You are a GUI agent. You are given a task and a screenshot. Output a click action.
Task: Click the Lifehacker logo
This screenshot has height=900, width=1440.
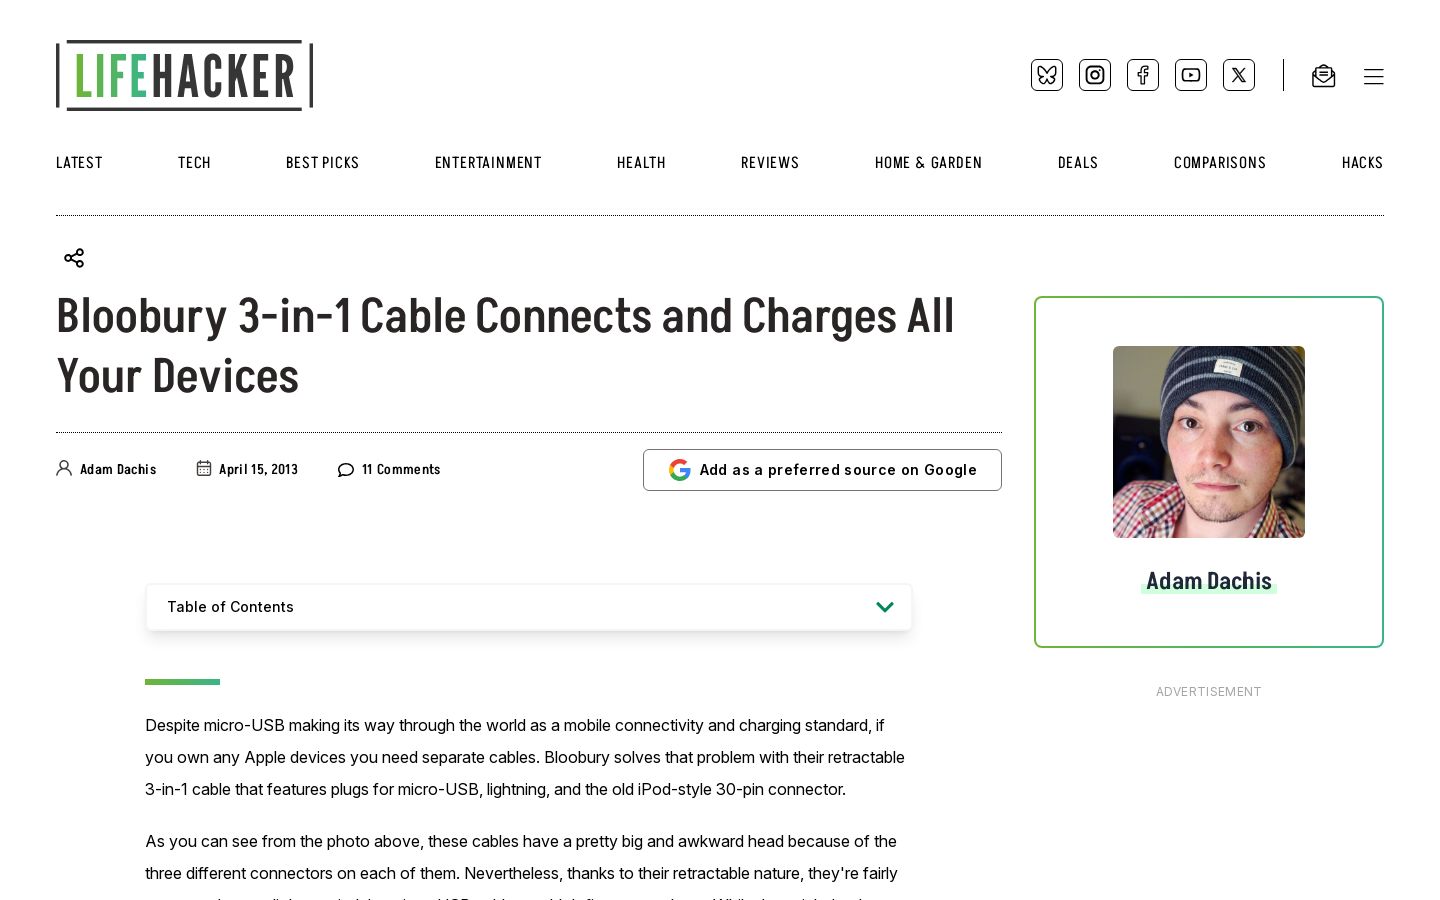pos(185,75)
